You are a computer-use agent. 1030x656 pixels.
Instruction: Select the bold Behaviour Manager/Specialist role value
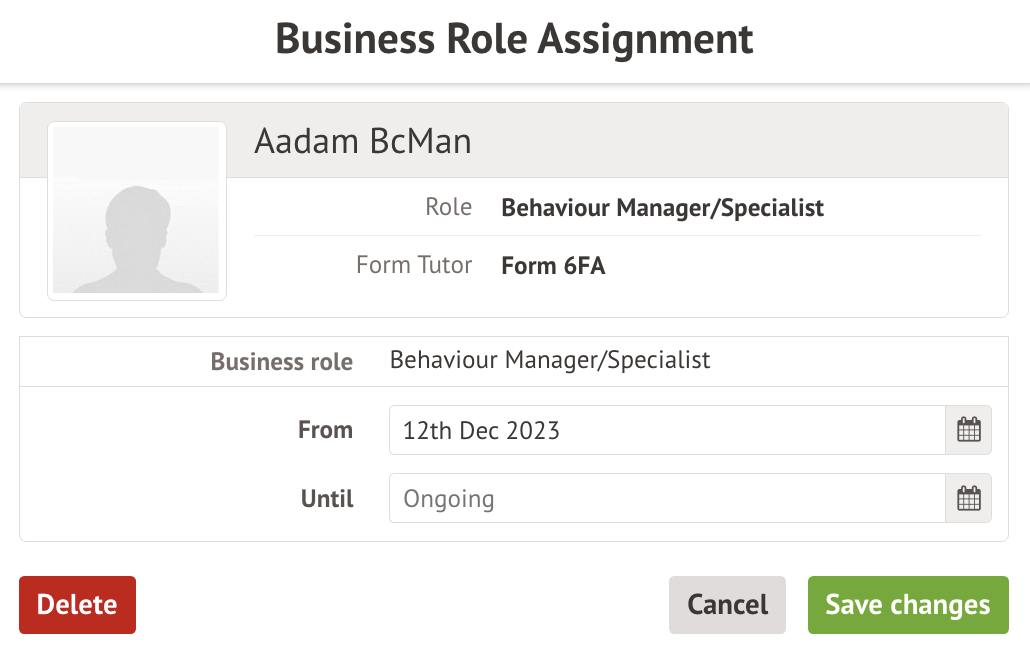point(662,208)
